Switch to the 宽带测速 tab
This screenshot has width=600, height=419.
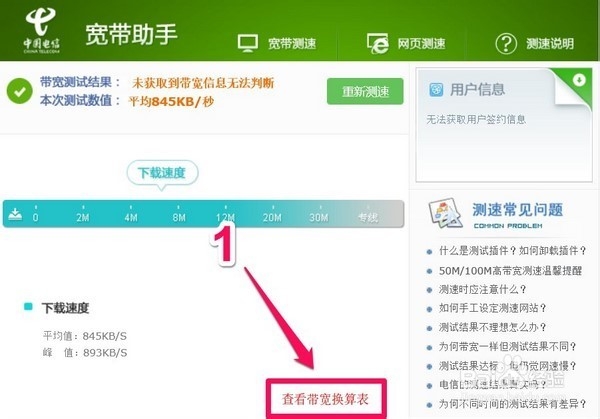pos(292,44)
